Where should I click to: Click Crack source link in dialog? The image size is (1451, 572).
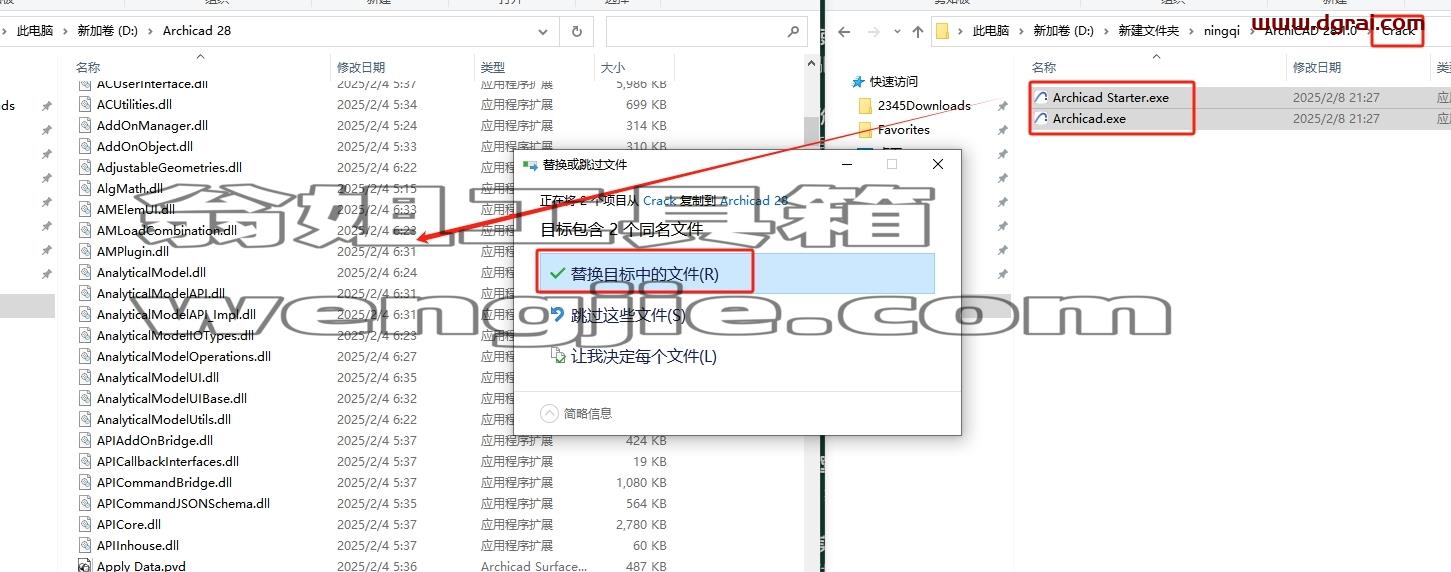(659, 200)
